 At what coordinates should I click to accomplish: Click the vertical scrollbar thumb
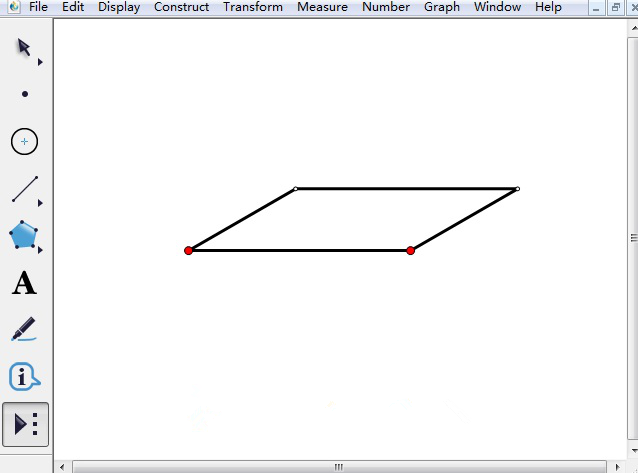tap(633, 239)
